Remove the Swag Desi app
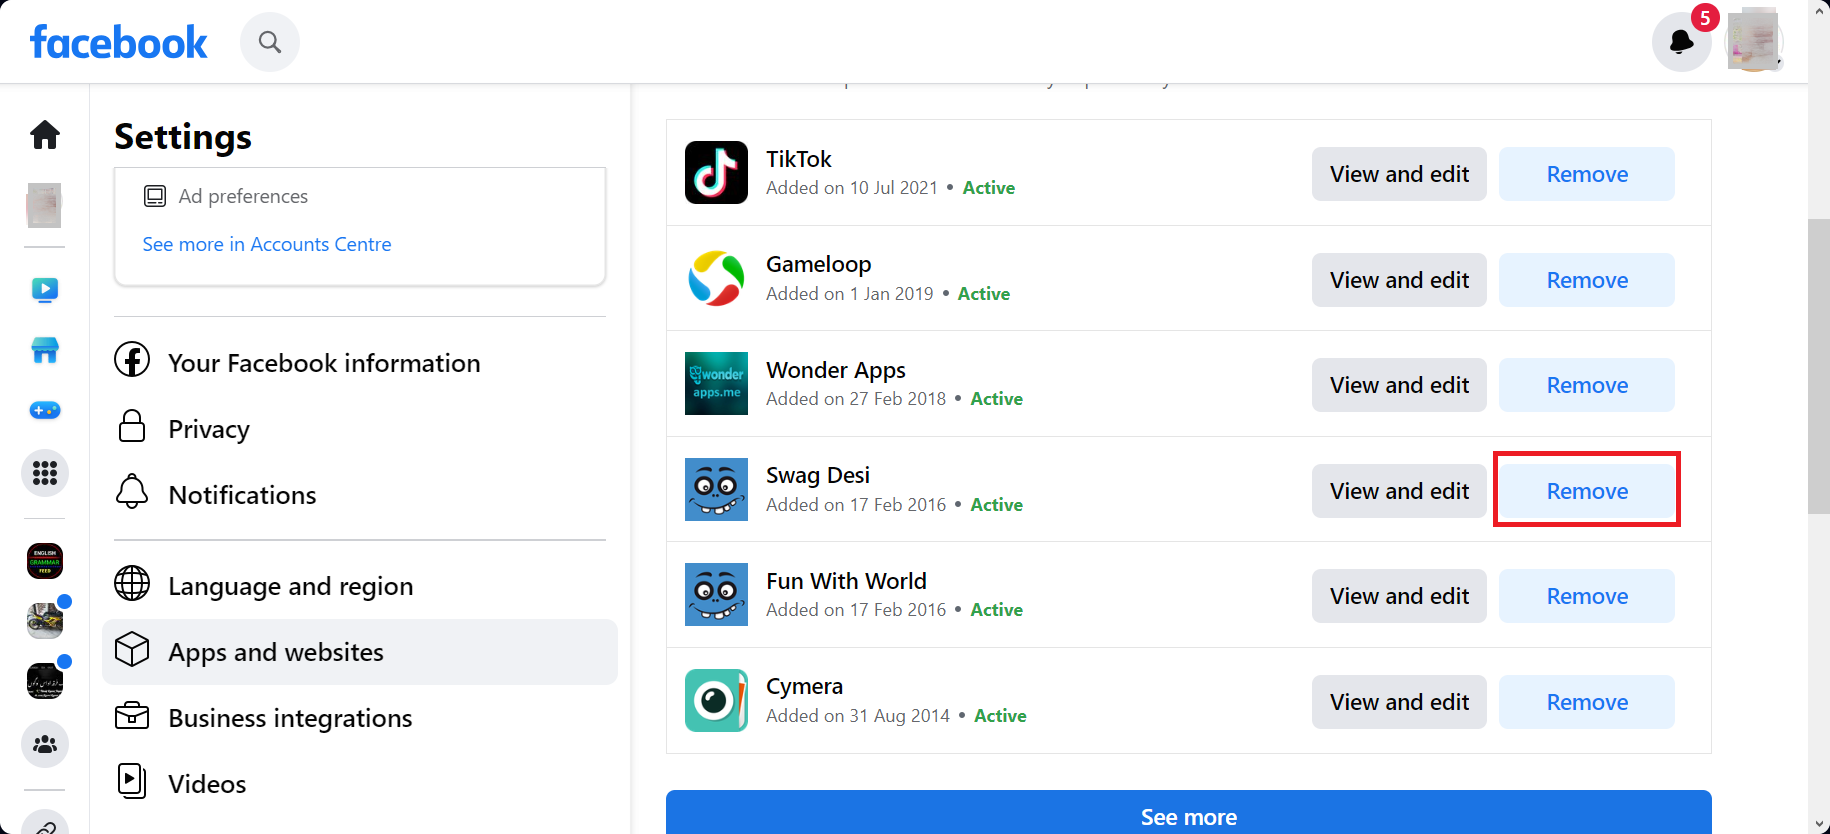 pos(1587,491)
